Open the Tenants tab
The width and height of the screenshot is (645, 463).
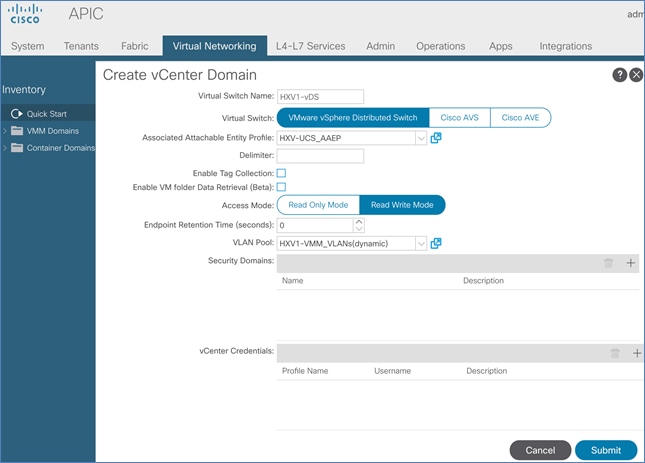81,46
